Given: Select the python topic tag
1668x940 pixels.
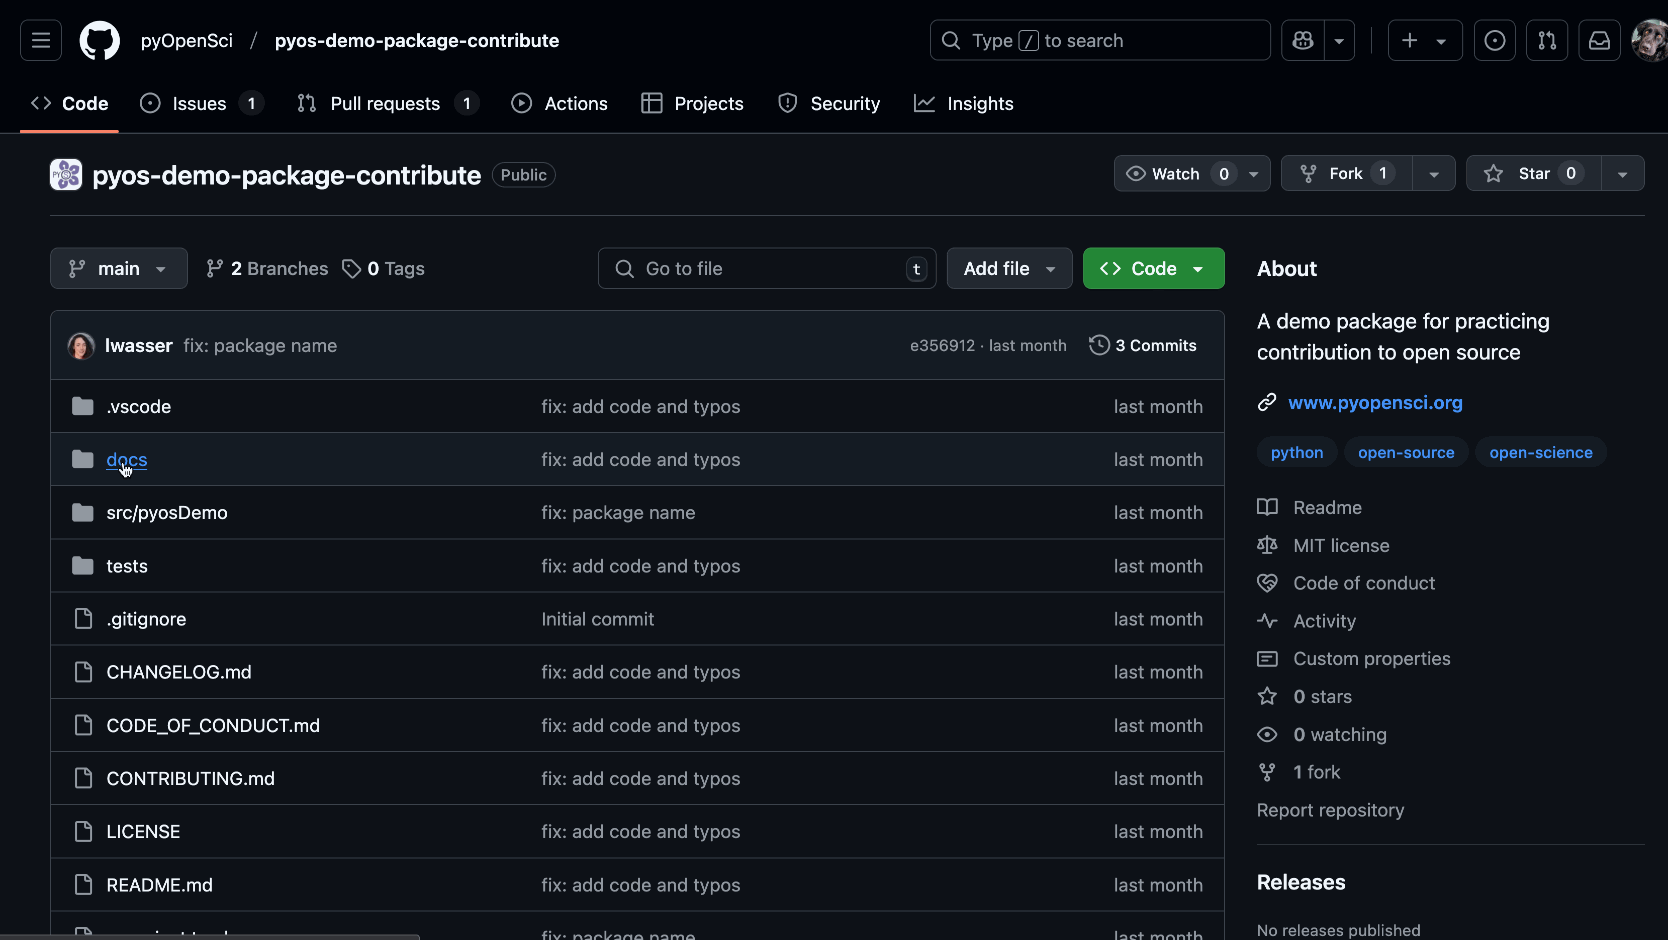Looking at the screenshot, I should pyautogui.click(x=1297, y=452).
